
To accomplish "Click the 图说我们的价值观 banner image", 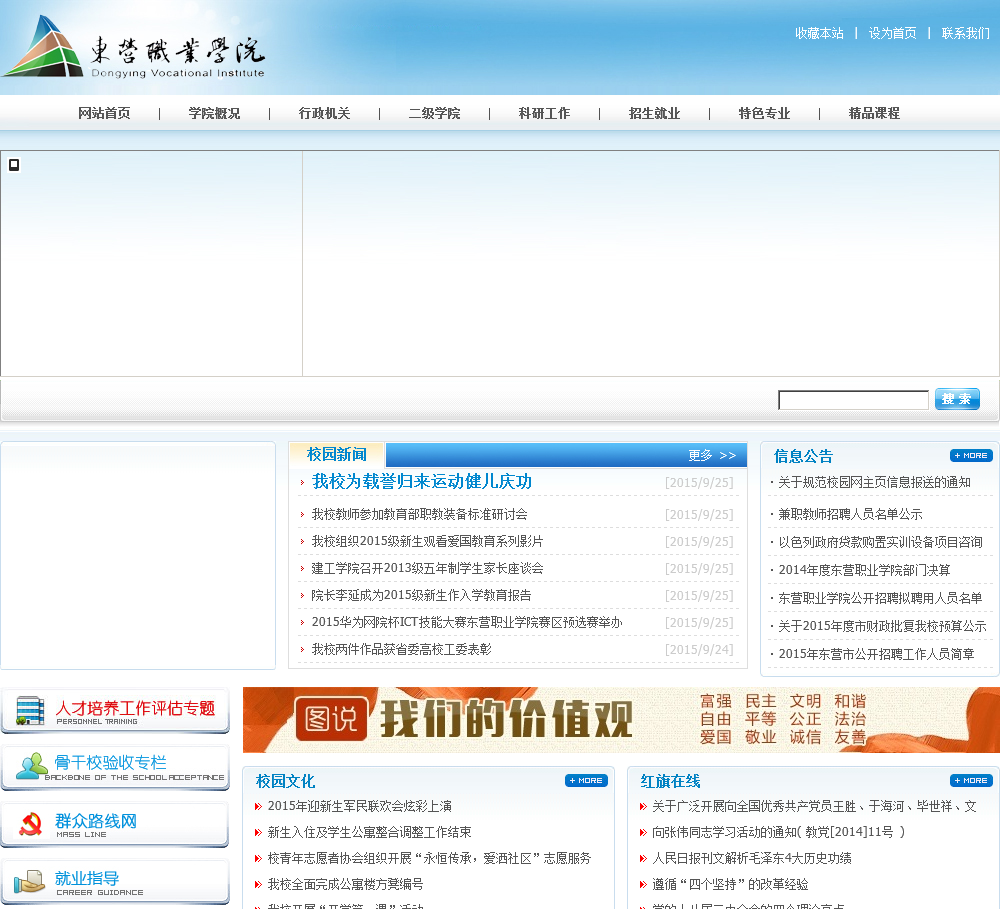I will [x=621, y=720].
